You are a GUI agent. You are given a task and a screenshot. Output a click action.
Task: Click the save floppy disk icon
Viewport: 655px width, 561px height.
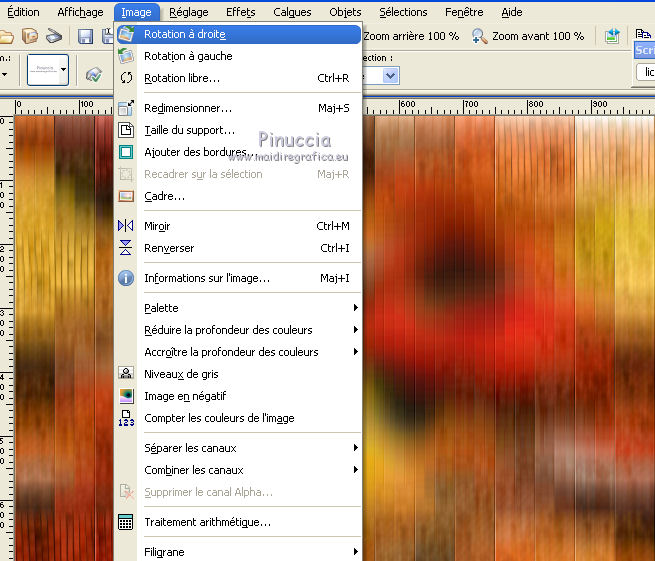coord(86,36)
